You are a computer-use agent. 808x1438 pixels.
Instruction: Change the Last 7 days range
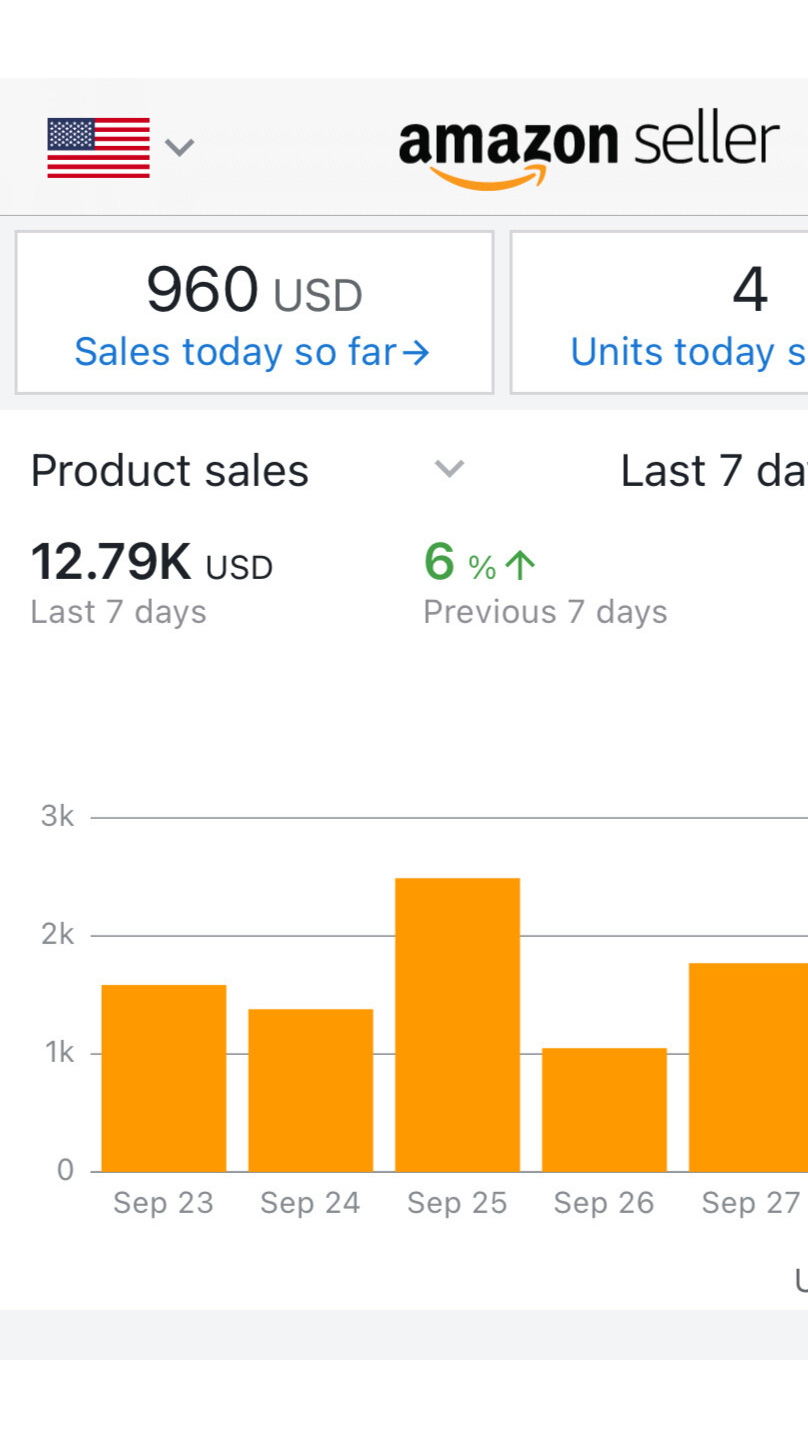(x=712, y=471)
